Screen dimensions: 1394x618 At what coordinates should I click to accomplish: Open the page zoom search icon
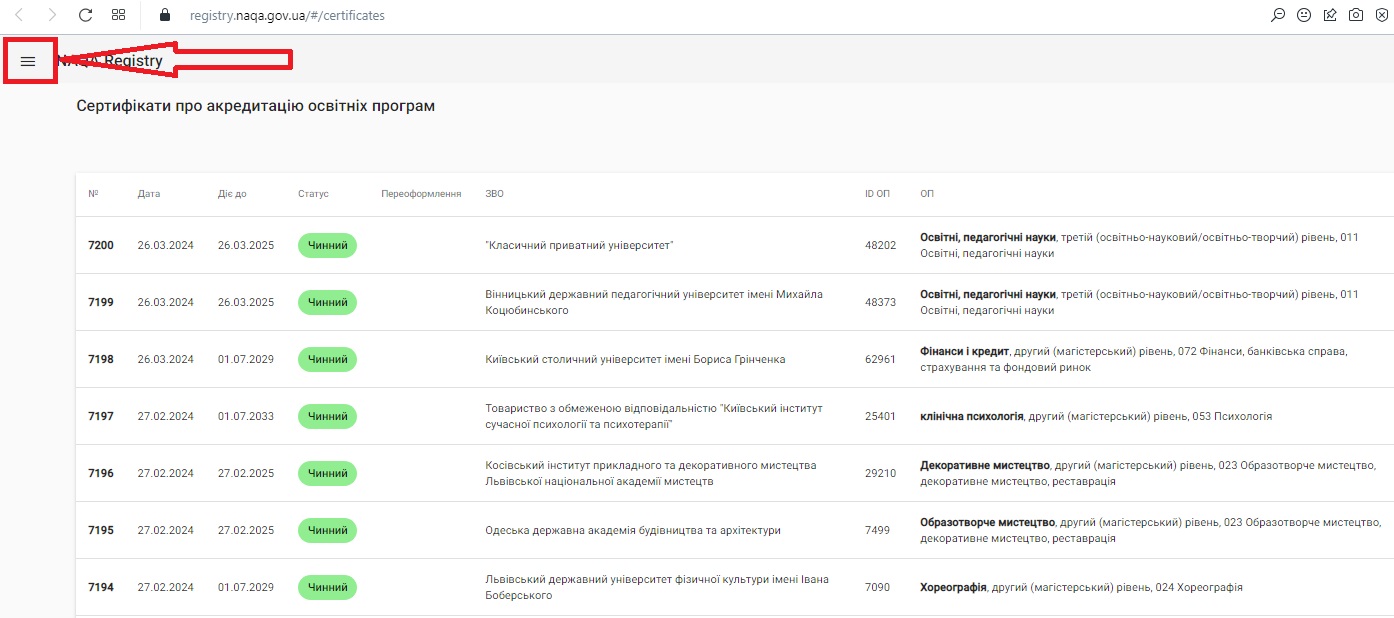1278,15
